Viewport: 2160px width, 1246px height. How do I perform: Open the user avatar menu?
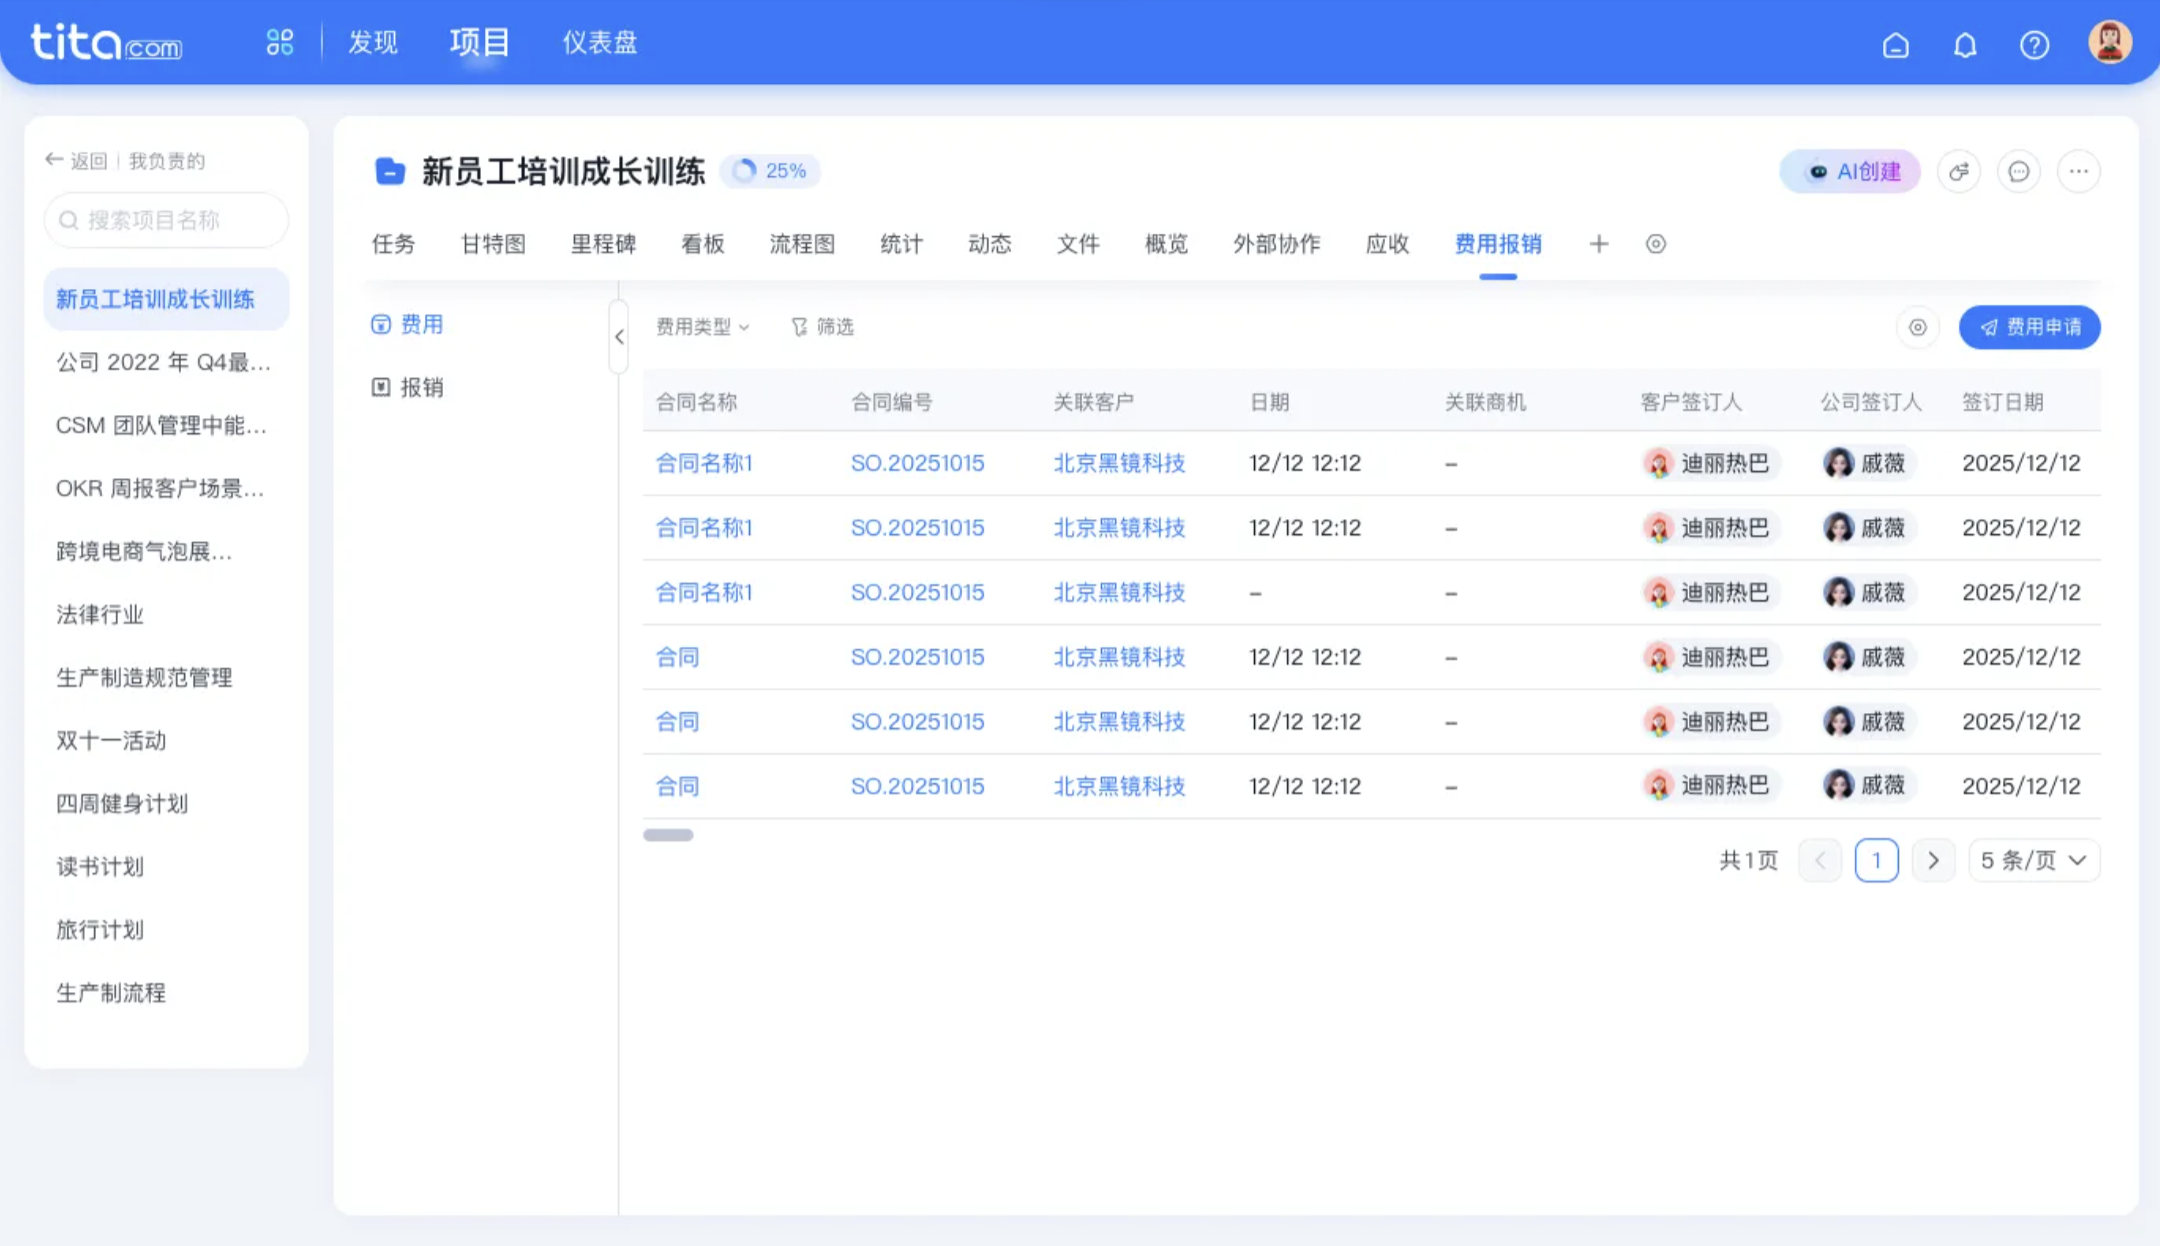click(x=2110, y=42)
